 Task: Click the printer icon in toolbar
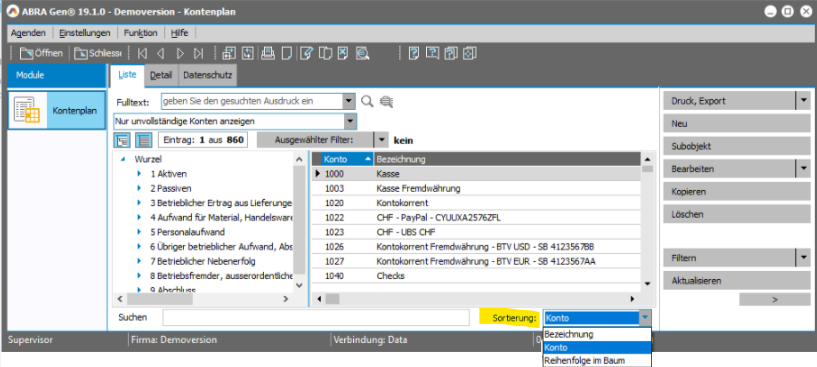(x=268, y=53)
